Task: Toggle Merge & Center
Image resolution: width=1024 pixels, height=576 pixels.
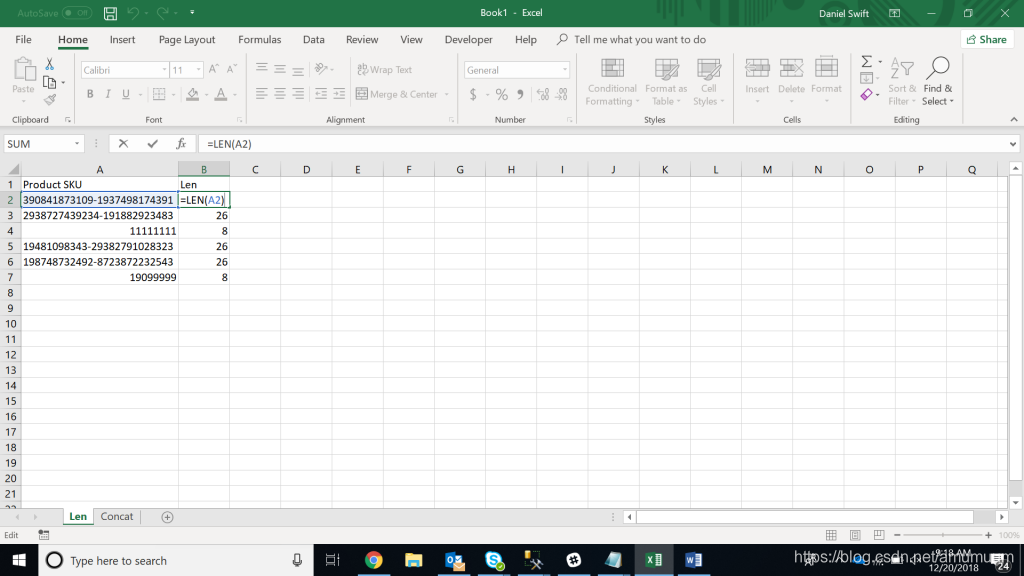Action: [396, 94]
